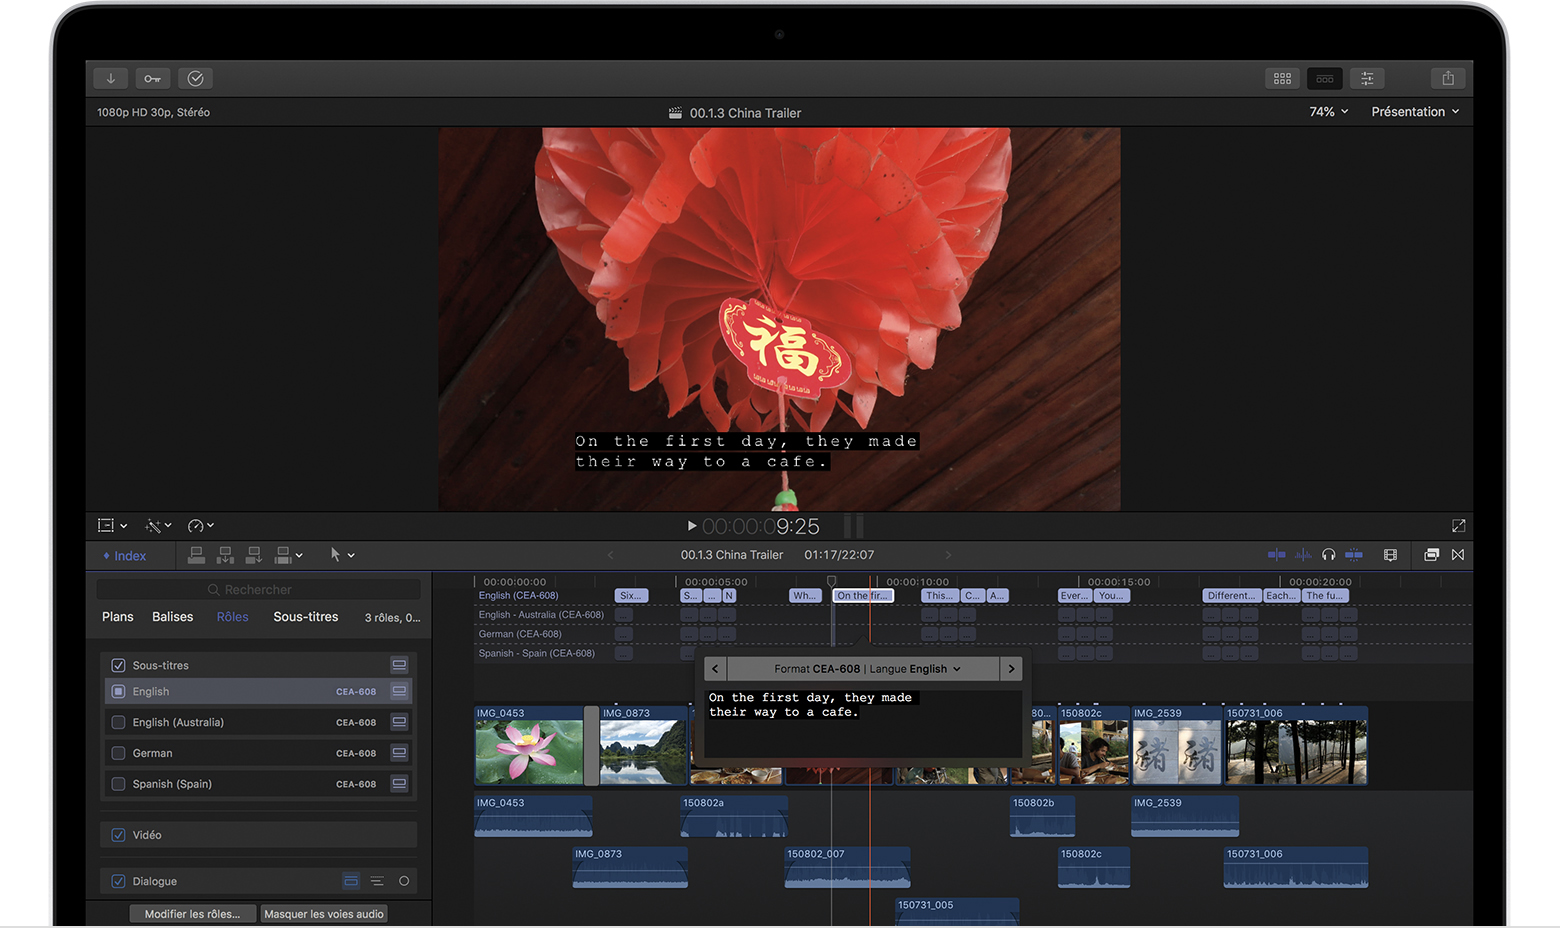The image size is (1560, 928).
Task: Go to next caption in editor
Action: (1011, 669)
